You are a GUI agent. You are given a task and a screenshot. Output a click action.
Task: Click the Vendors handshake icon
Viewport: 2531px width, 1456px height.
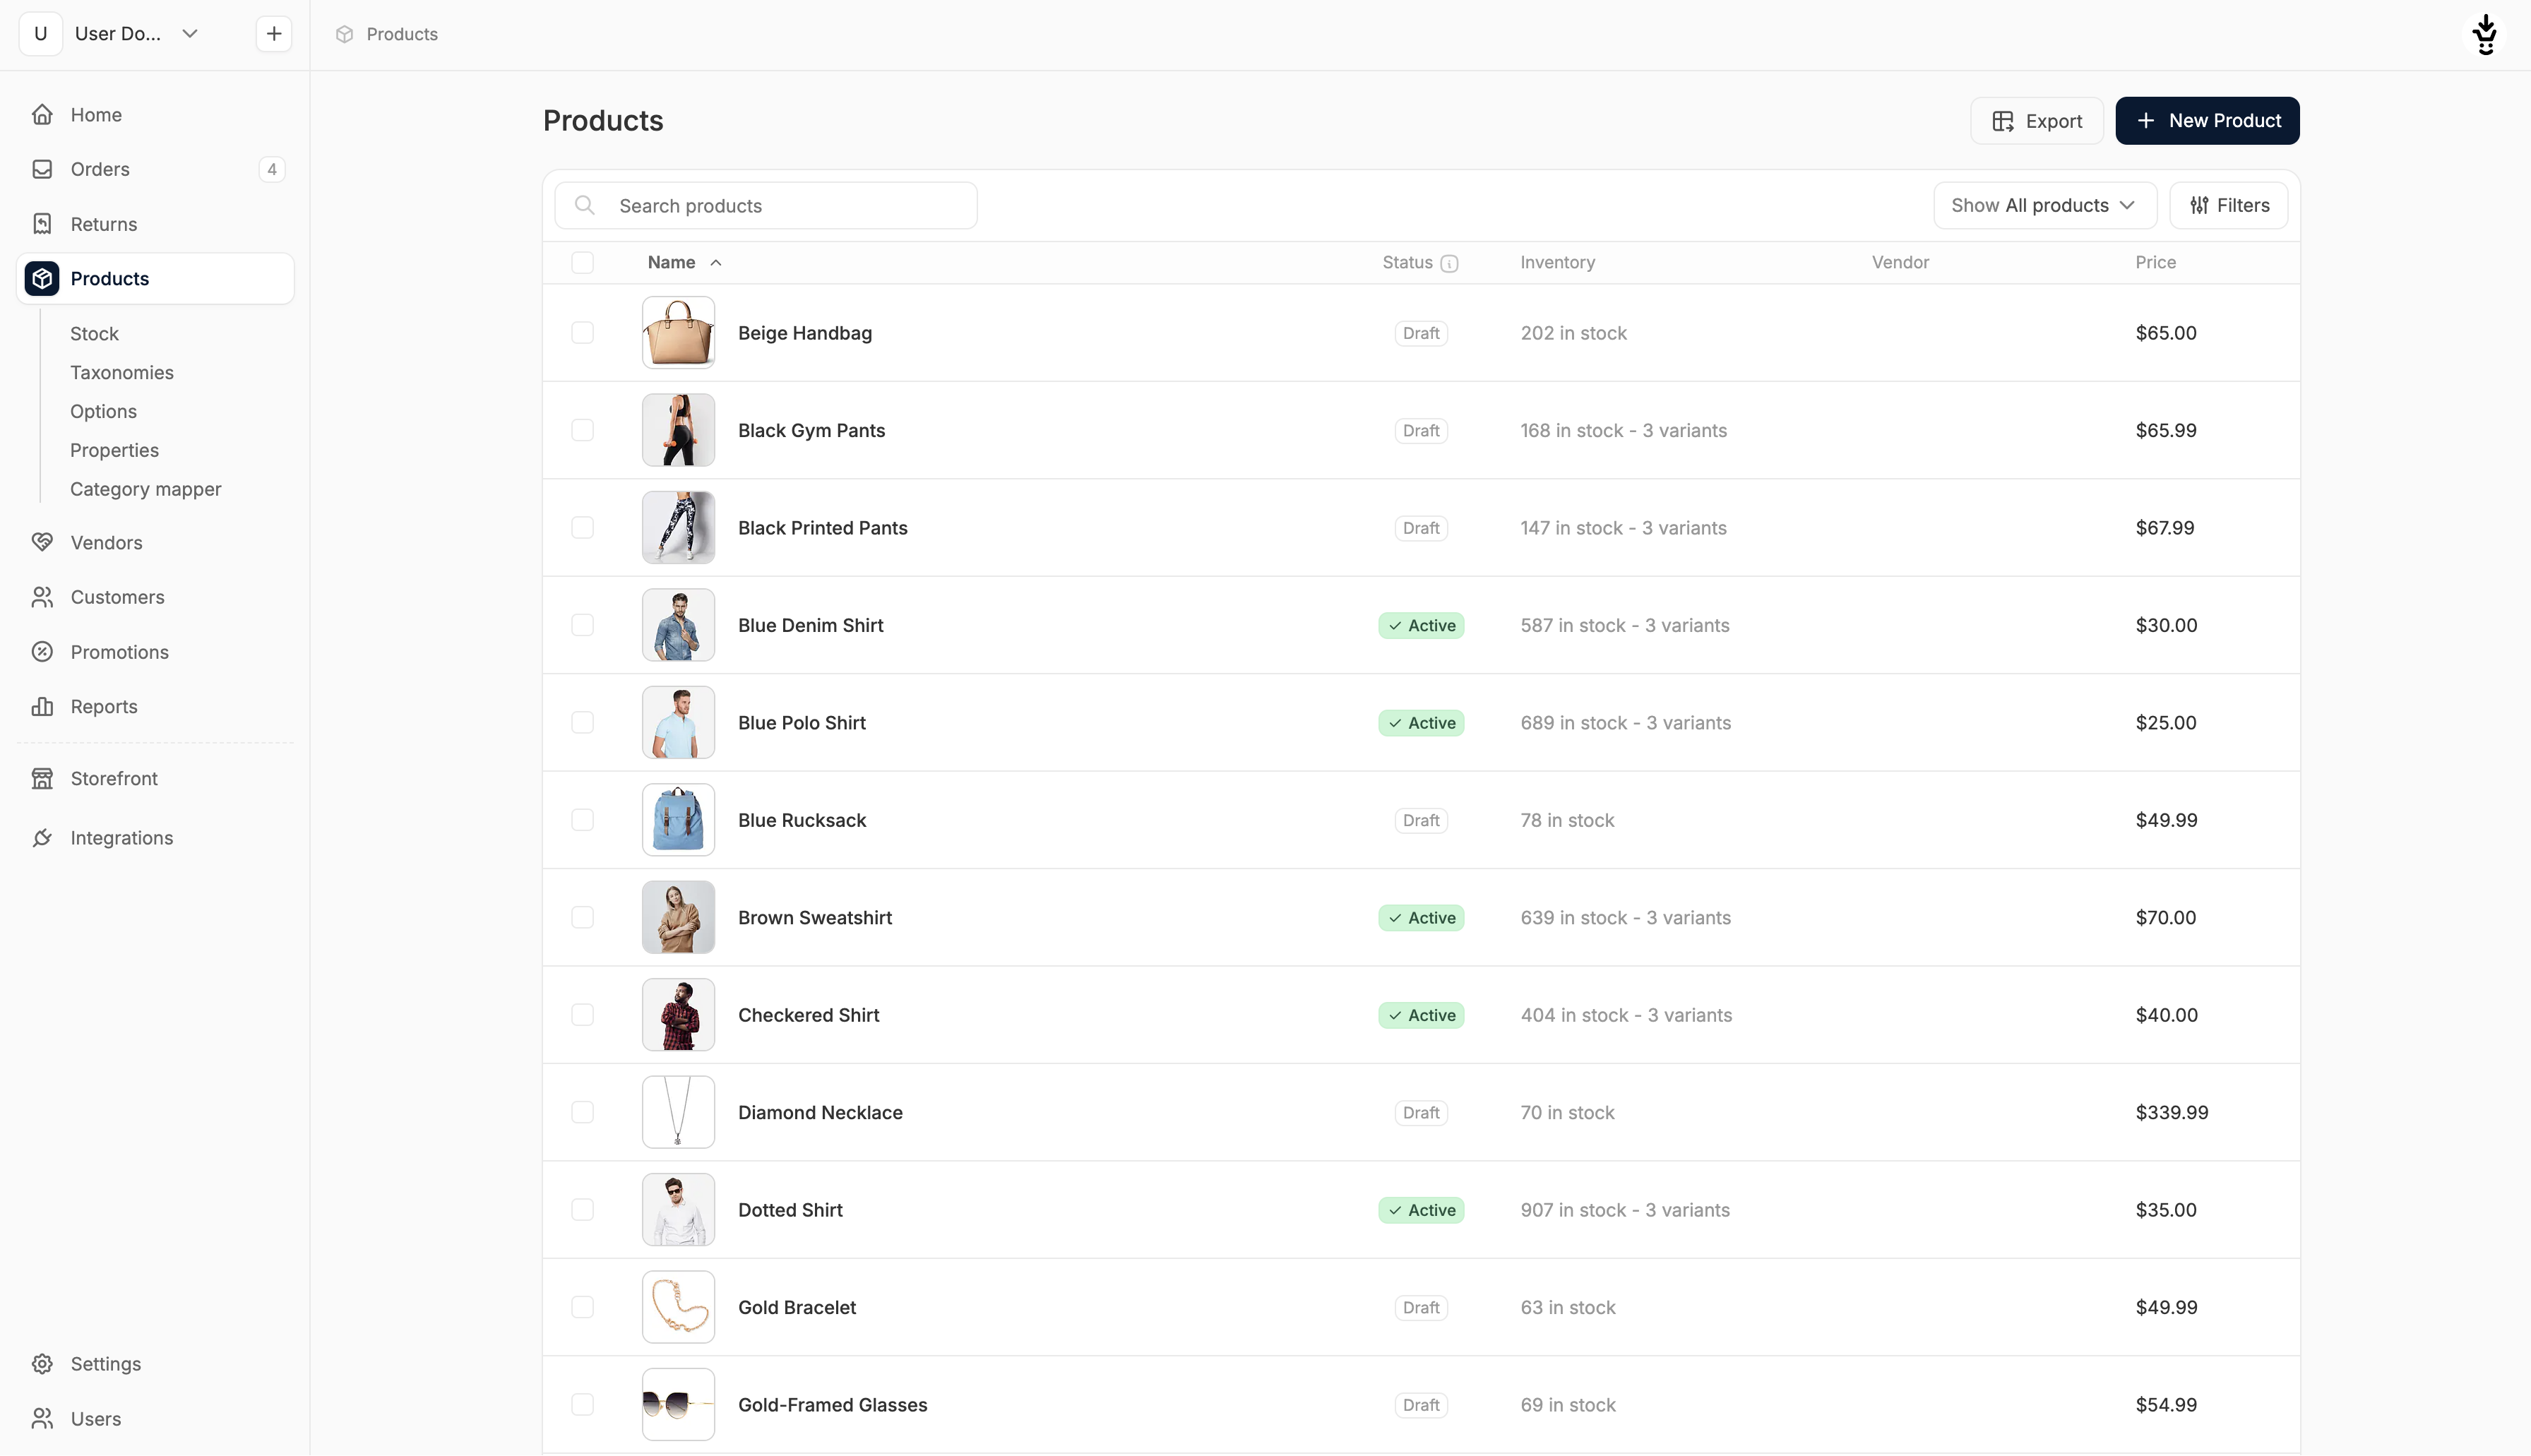[x=42, y=542]
